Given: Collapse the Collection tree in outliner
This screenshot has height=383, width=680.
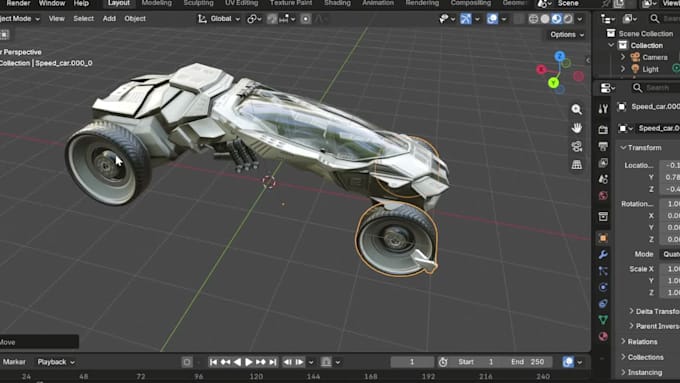Looking at the screenshot, I should 611,45.
